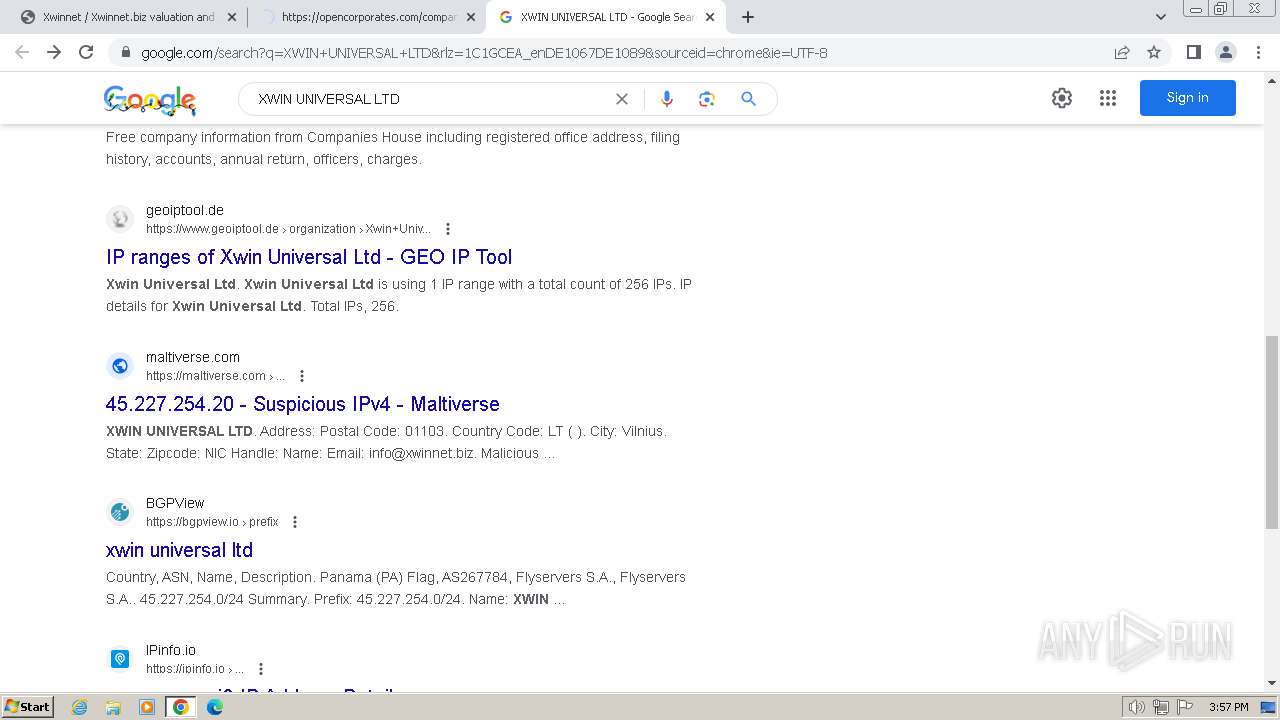Share this page from address bar
Image resolution: width=1280 pixels, height=720 pixels.
click(1122, 53)
